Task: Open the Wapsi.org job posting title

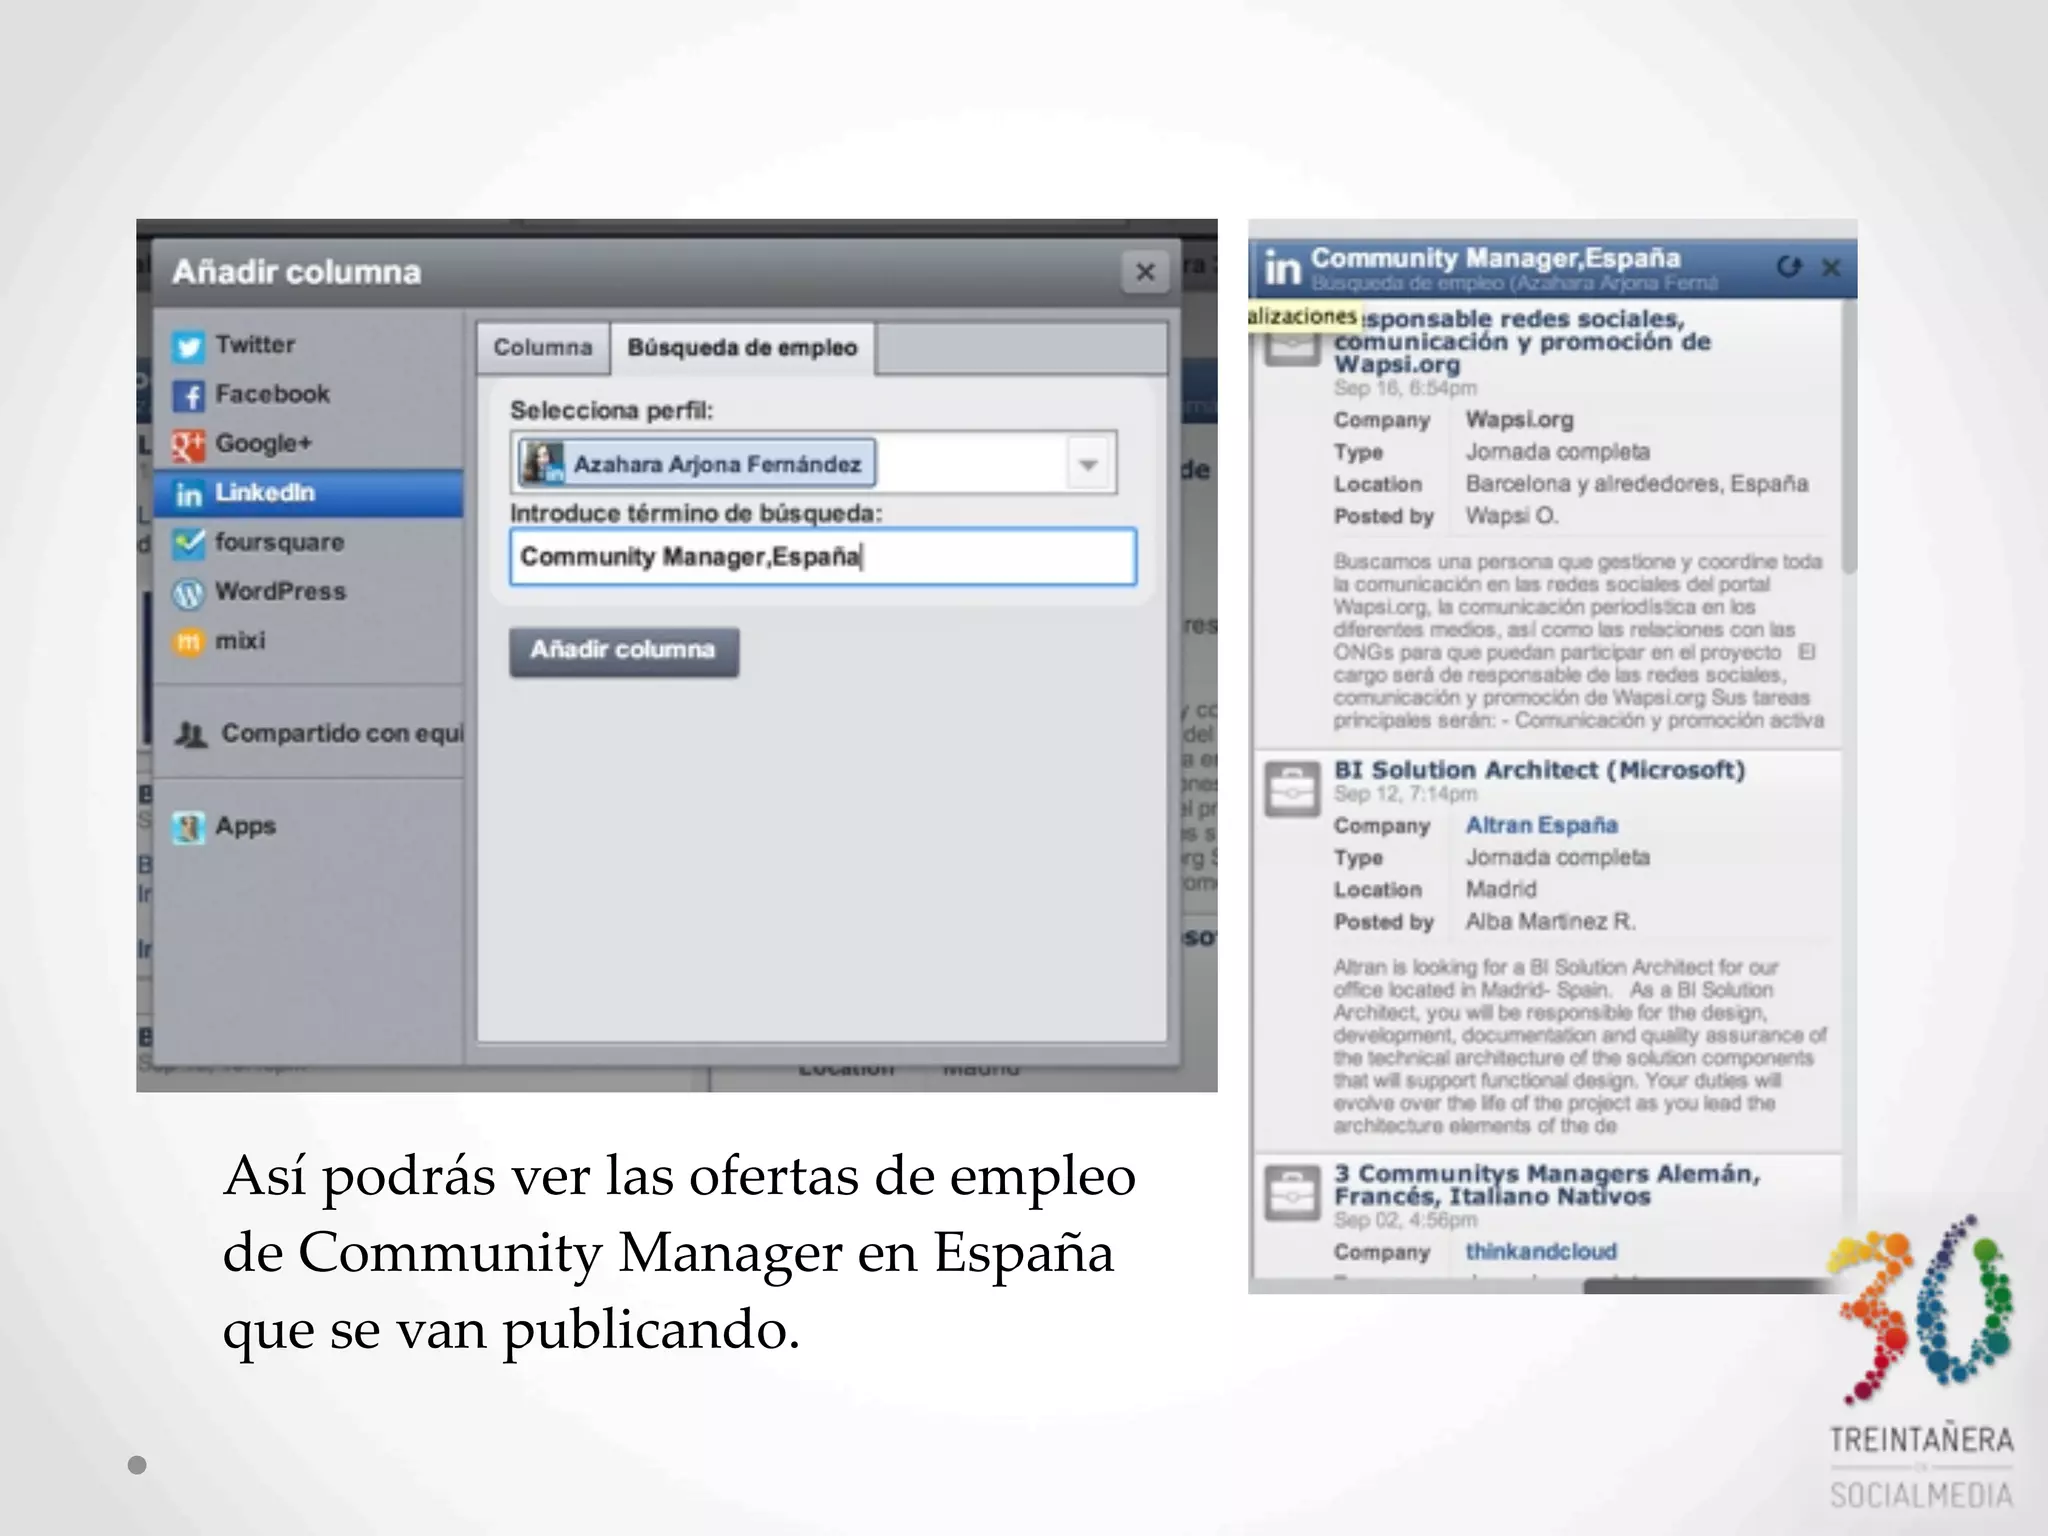Action: coord(1522,342)
